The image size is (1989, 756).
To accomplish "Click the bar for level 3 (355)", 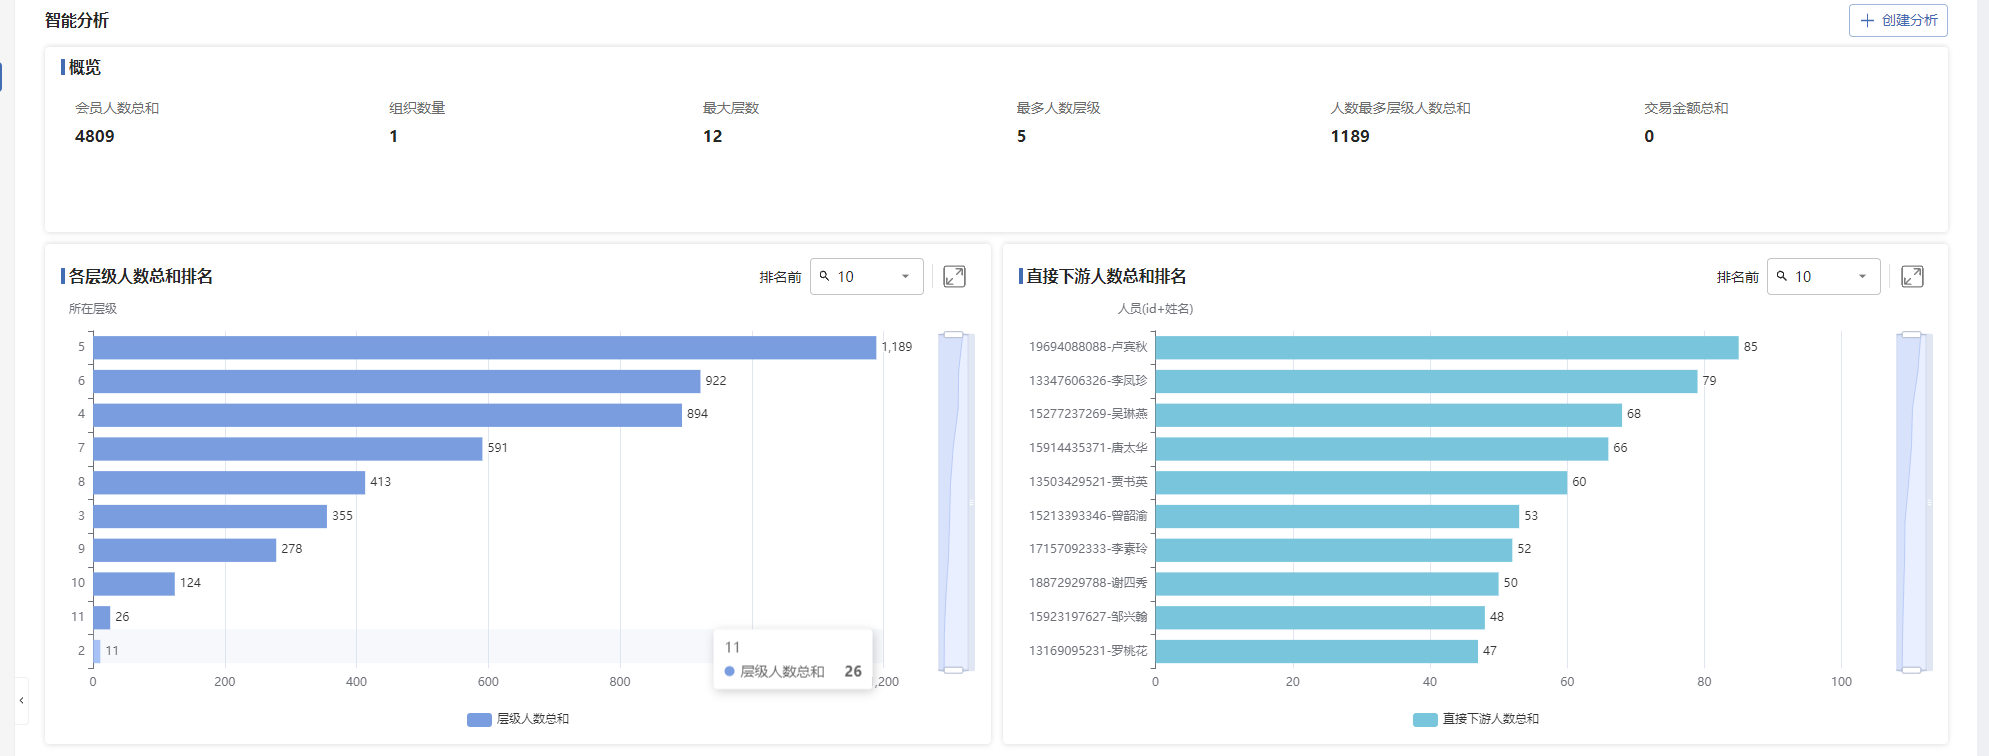I will pos(210,516).
